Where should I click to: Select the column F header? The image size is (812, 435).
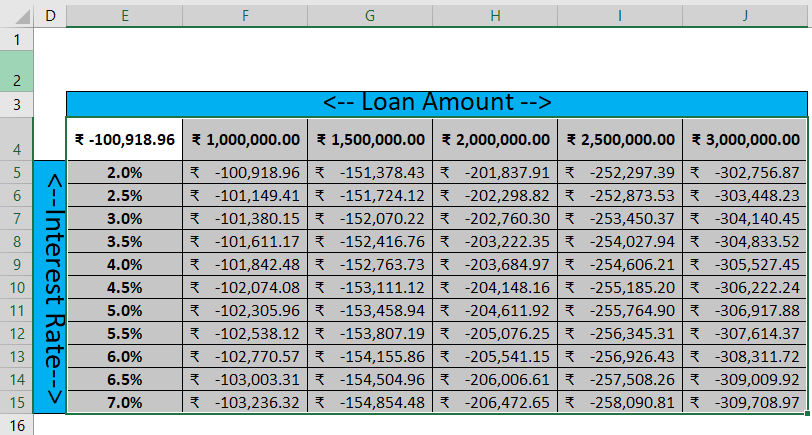[245, 14]
